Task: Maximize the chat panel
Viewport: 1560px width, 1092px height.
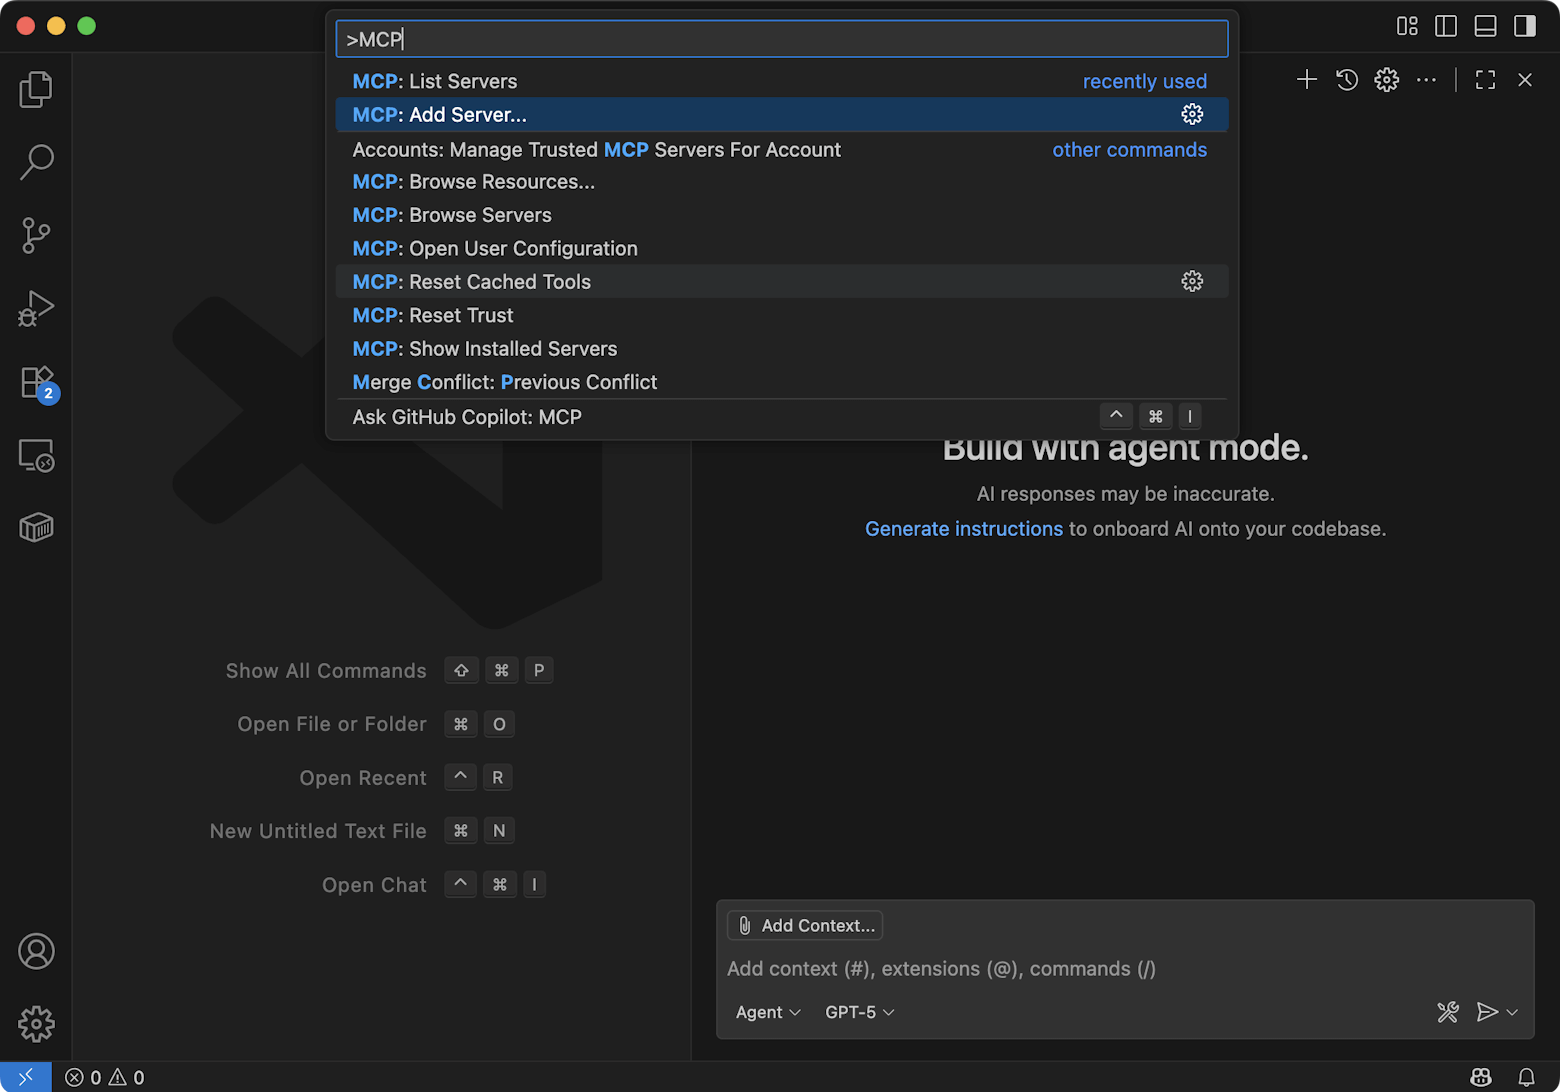Action: pyautogui.click(x=1485, y=80)
